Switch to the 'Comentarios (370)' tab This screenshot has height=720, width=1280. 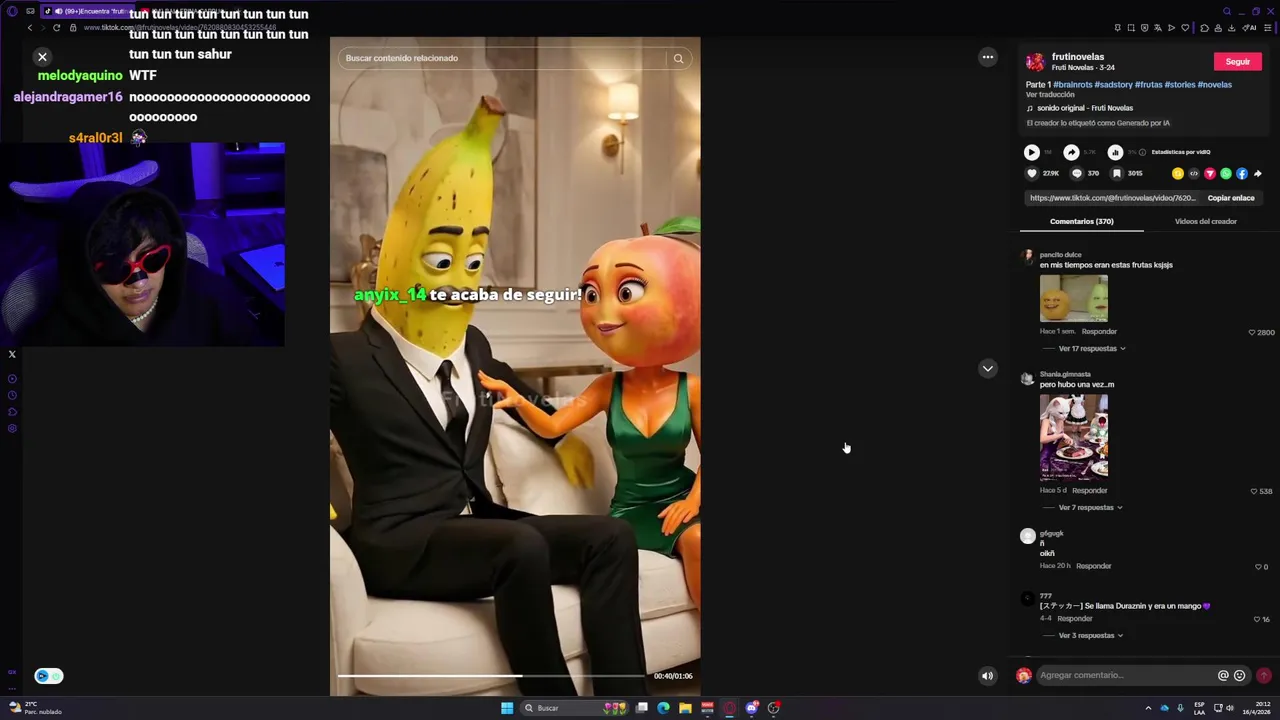point(1081,221)
